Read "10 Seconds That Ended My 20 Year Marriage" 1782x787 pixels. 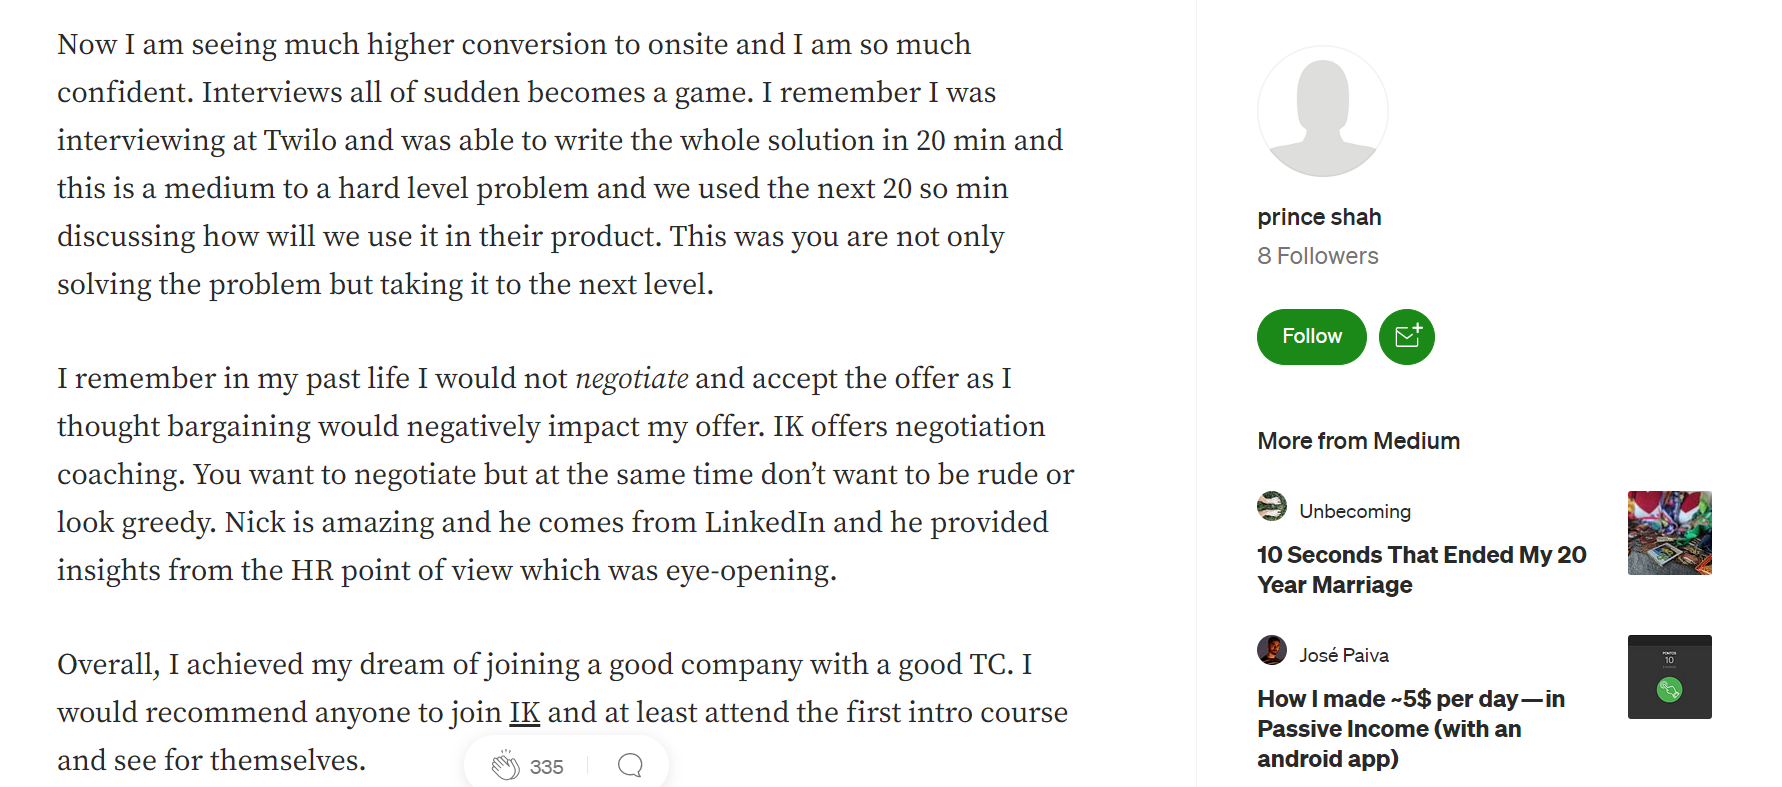point(1420,570)
